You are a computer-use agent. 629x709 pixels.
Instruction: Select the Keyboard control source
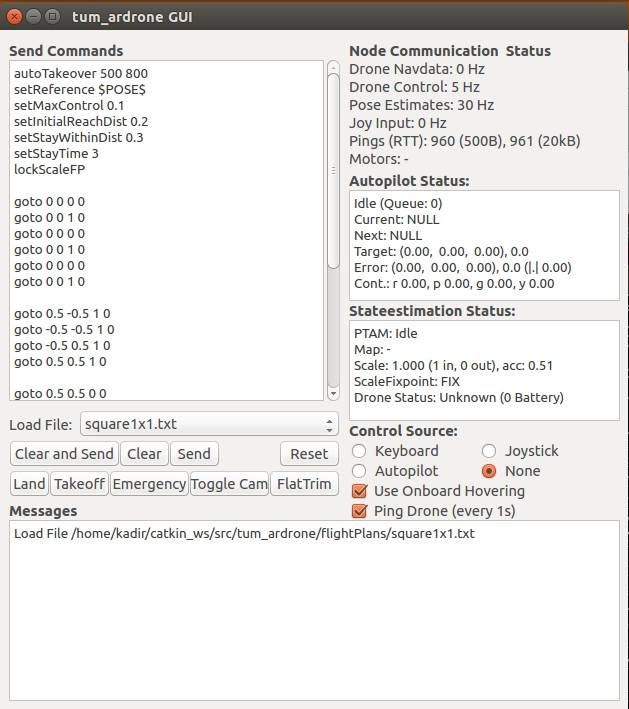(360, 451)
